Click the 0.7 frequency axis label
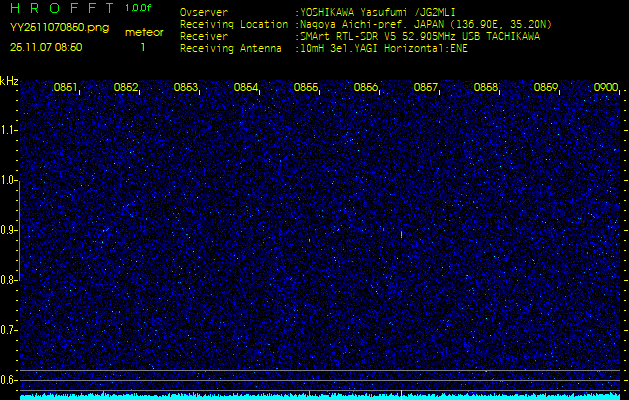This screenshot has width=629, height=400. click(9, 329)
